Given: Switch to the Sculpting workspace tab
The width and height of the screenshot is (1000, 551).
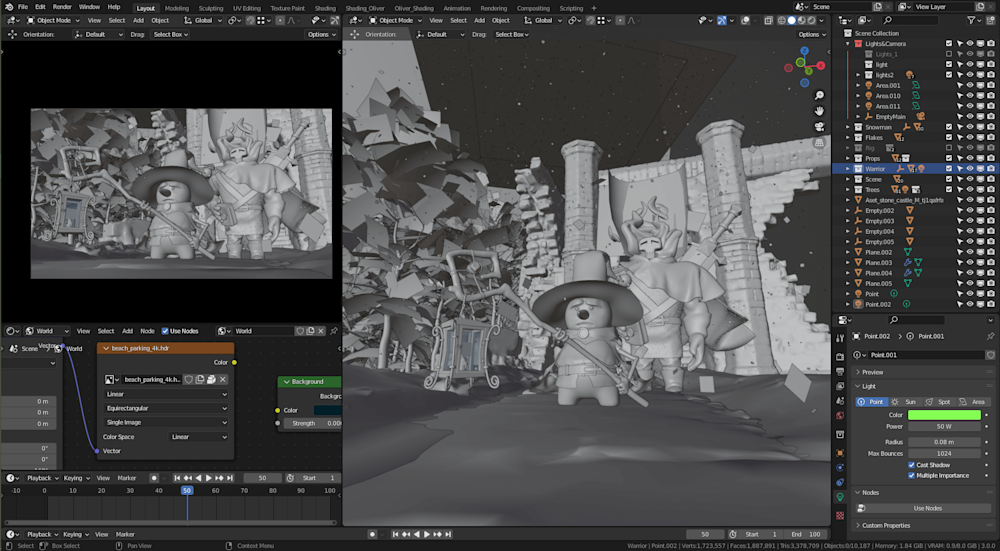Looking at the screenshot, I should pos(210,7).
